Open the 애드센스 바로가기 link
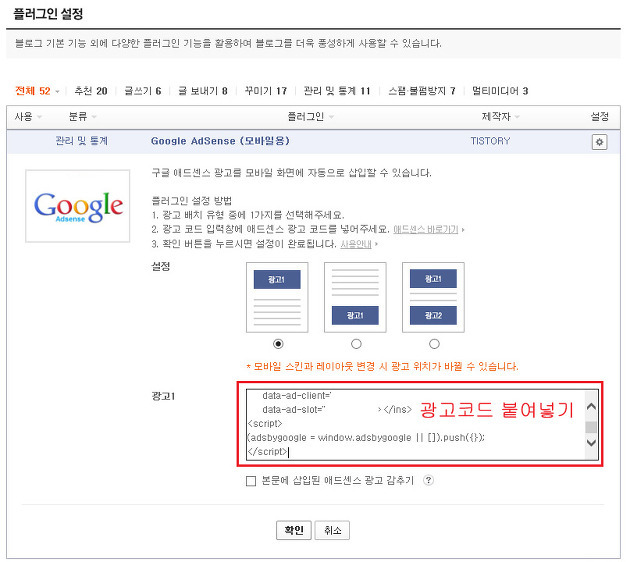 425,229
